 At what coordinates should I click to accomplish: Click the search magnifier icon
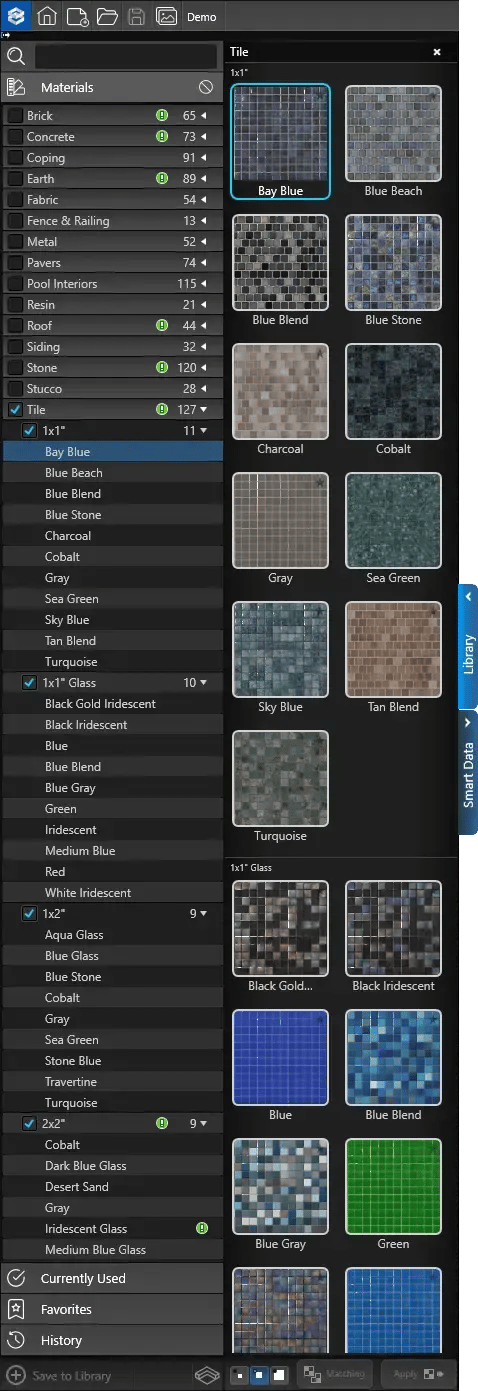point(16,56)
